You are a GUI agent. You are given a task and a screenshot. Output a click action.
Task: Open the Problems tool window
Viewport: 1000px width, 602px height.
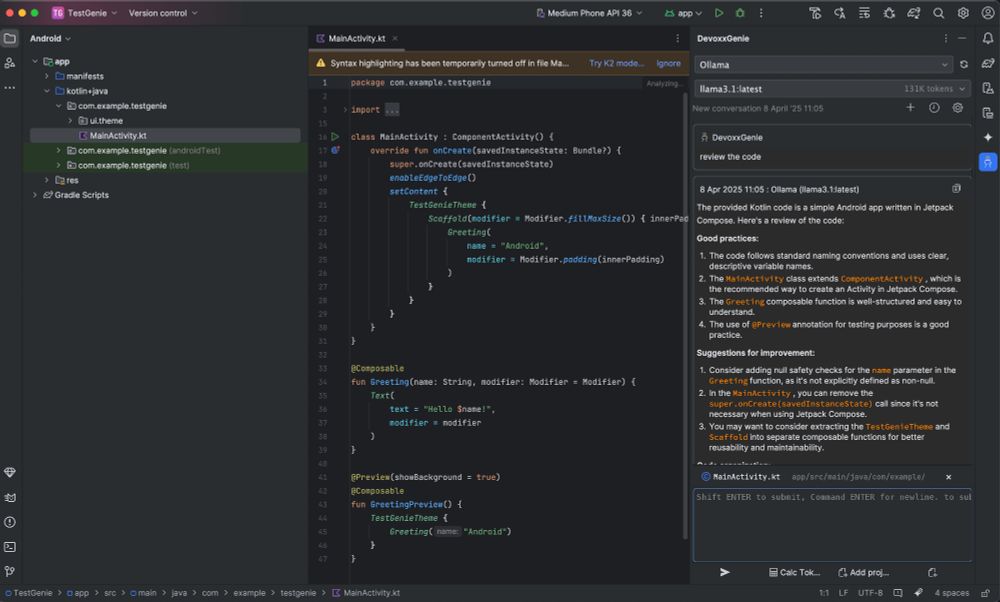point(10,522)
